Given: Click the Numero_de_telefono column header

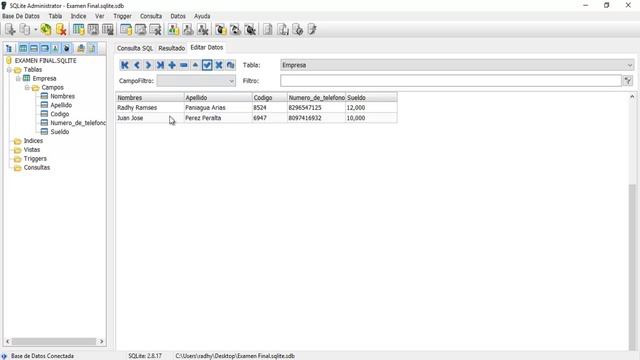Looking at the screenshot, I should click(316, 98).
